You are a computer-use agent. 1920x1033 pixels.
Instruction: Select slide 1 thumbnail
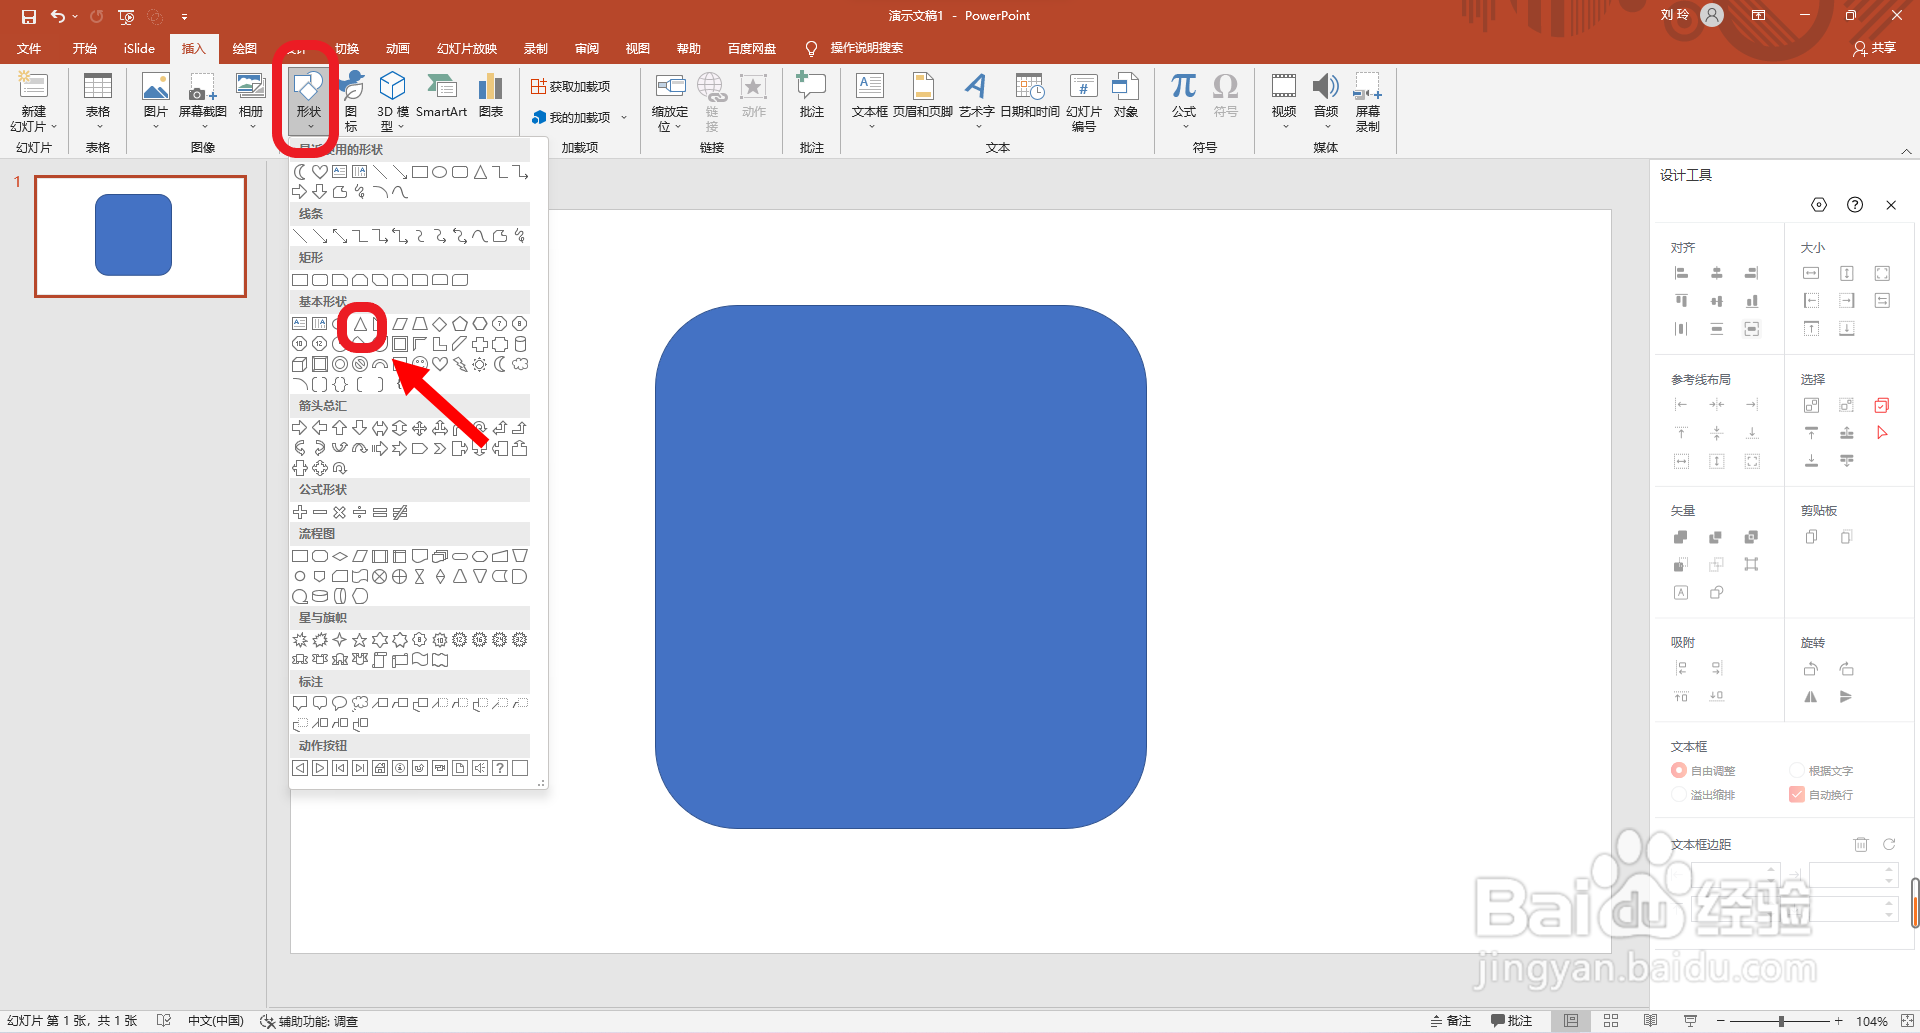[141, 236]
